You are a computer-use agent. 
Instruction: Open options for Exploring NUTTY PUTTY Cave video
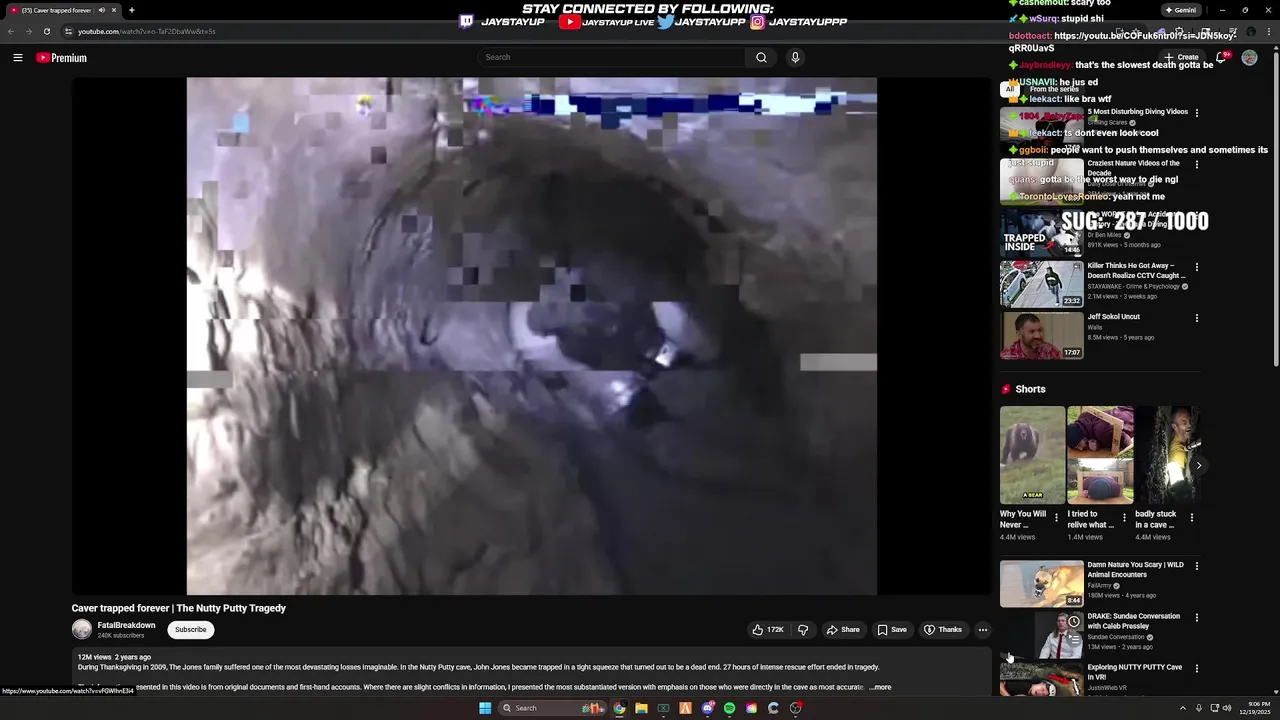[x=1196, y=668]
